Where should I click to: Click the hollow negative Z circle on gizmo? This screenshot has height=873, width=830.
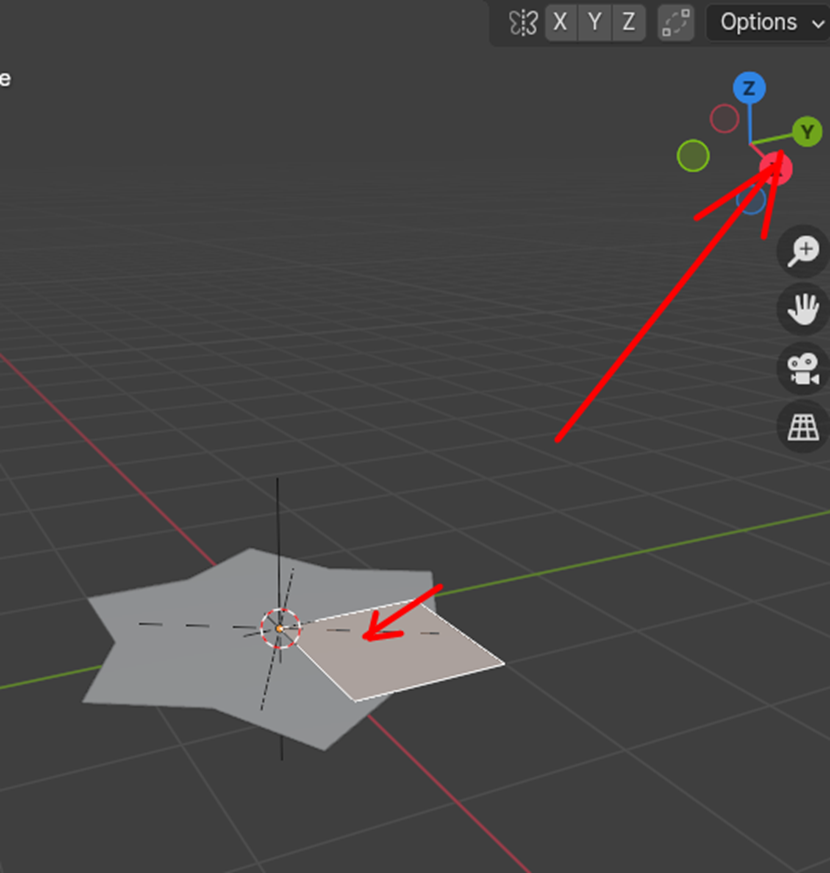pos(753,200)
